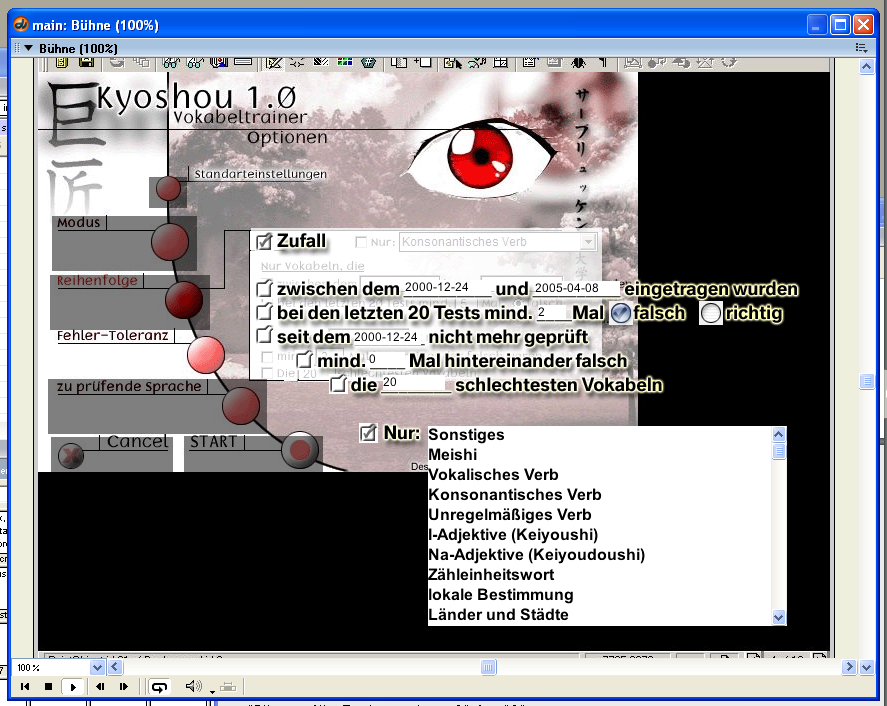Viewport: 887px width, 706px height.
Task: Select 'Vokalisches Verb' in the list
Action: pos(494,475)
